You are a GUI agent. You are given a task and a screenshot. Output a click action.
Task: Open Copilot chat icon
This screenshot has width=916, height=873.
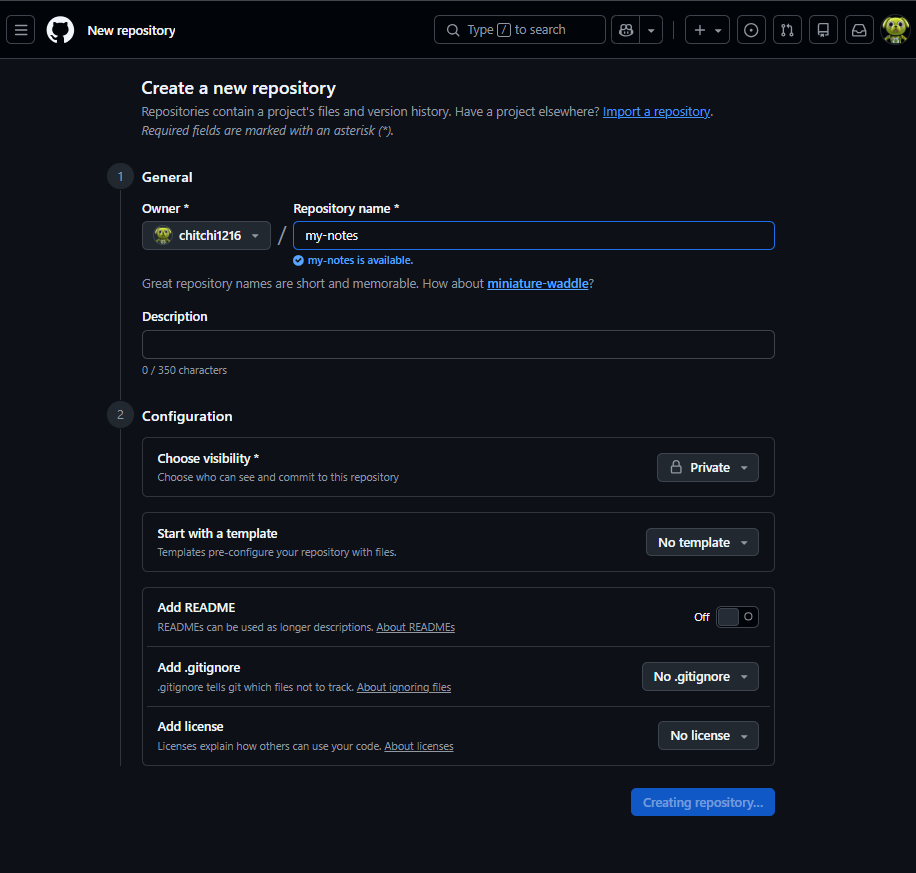(x=626, y=30)
